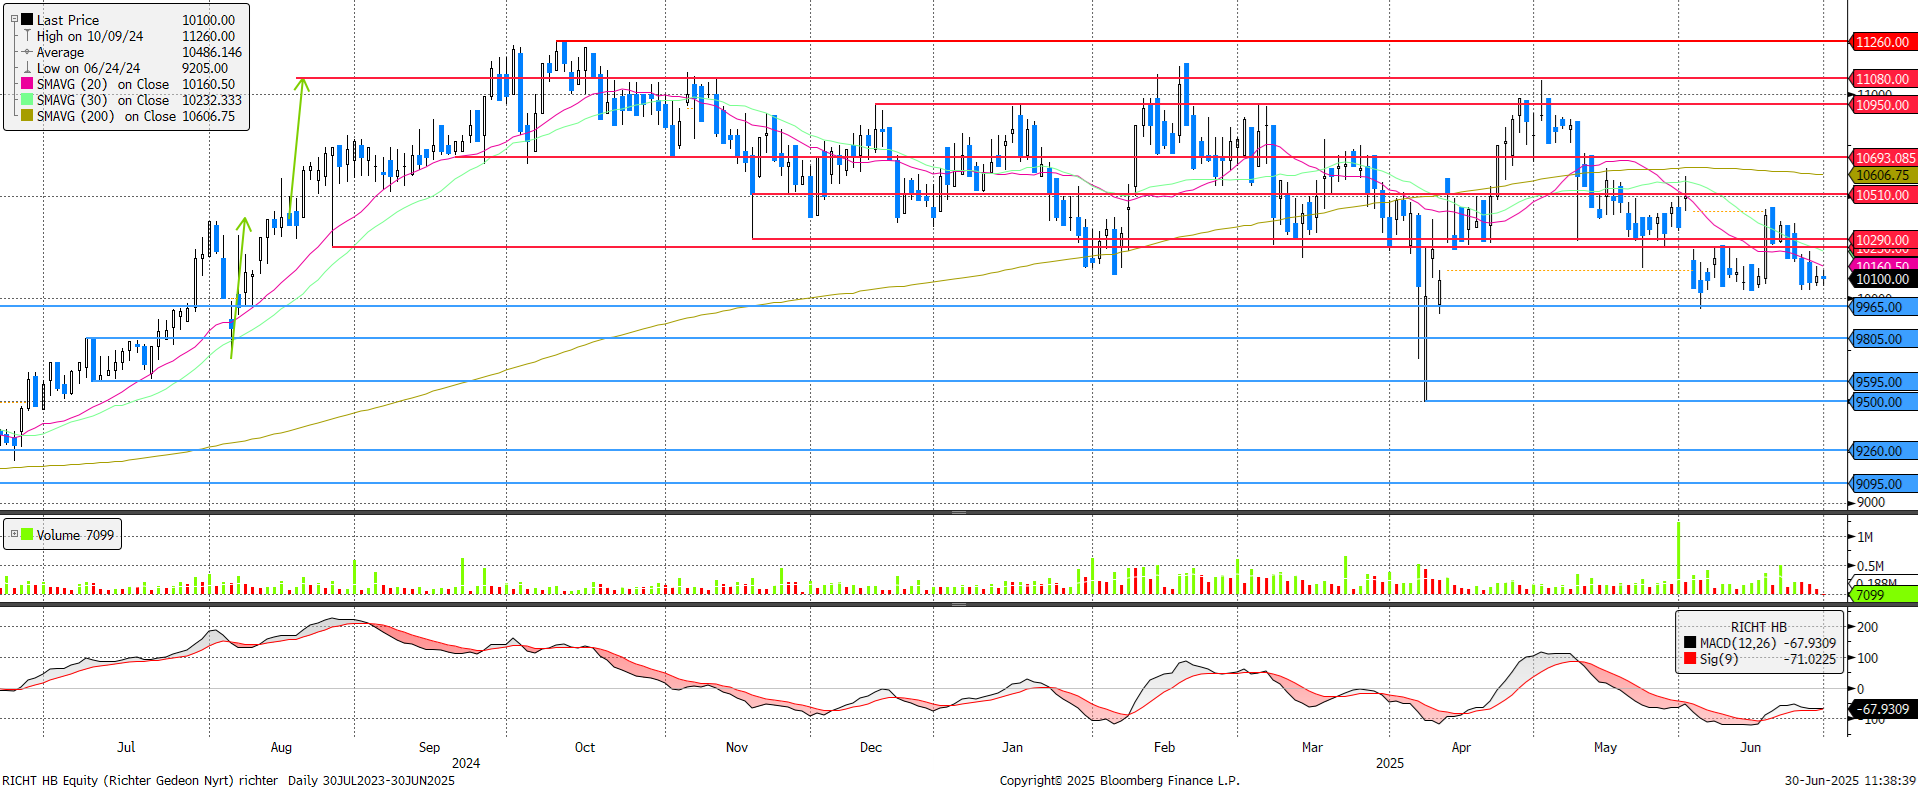This screenshot has width=1918, height=789.
Task: Collapse the Last Price legend tree
Action: (x=14, y=19)
